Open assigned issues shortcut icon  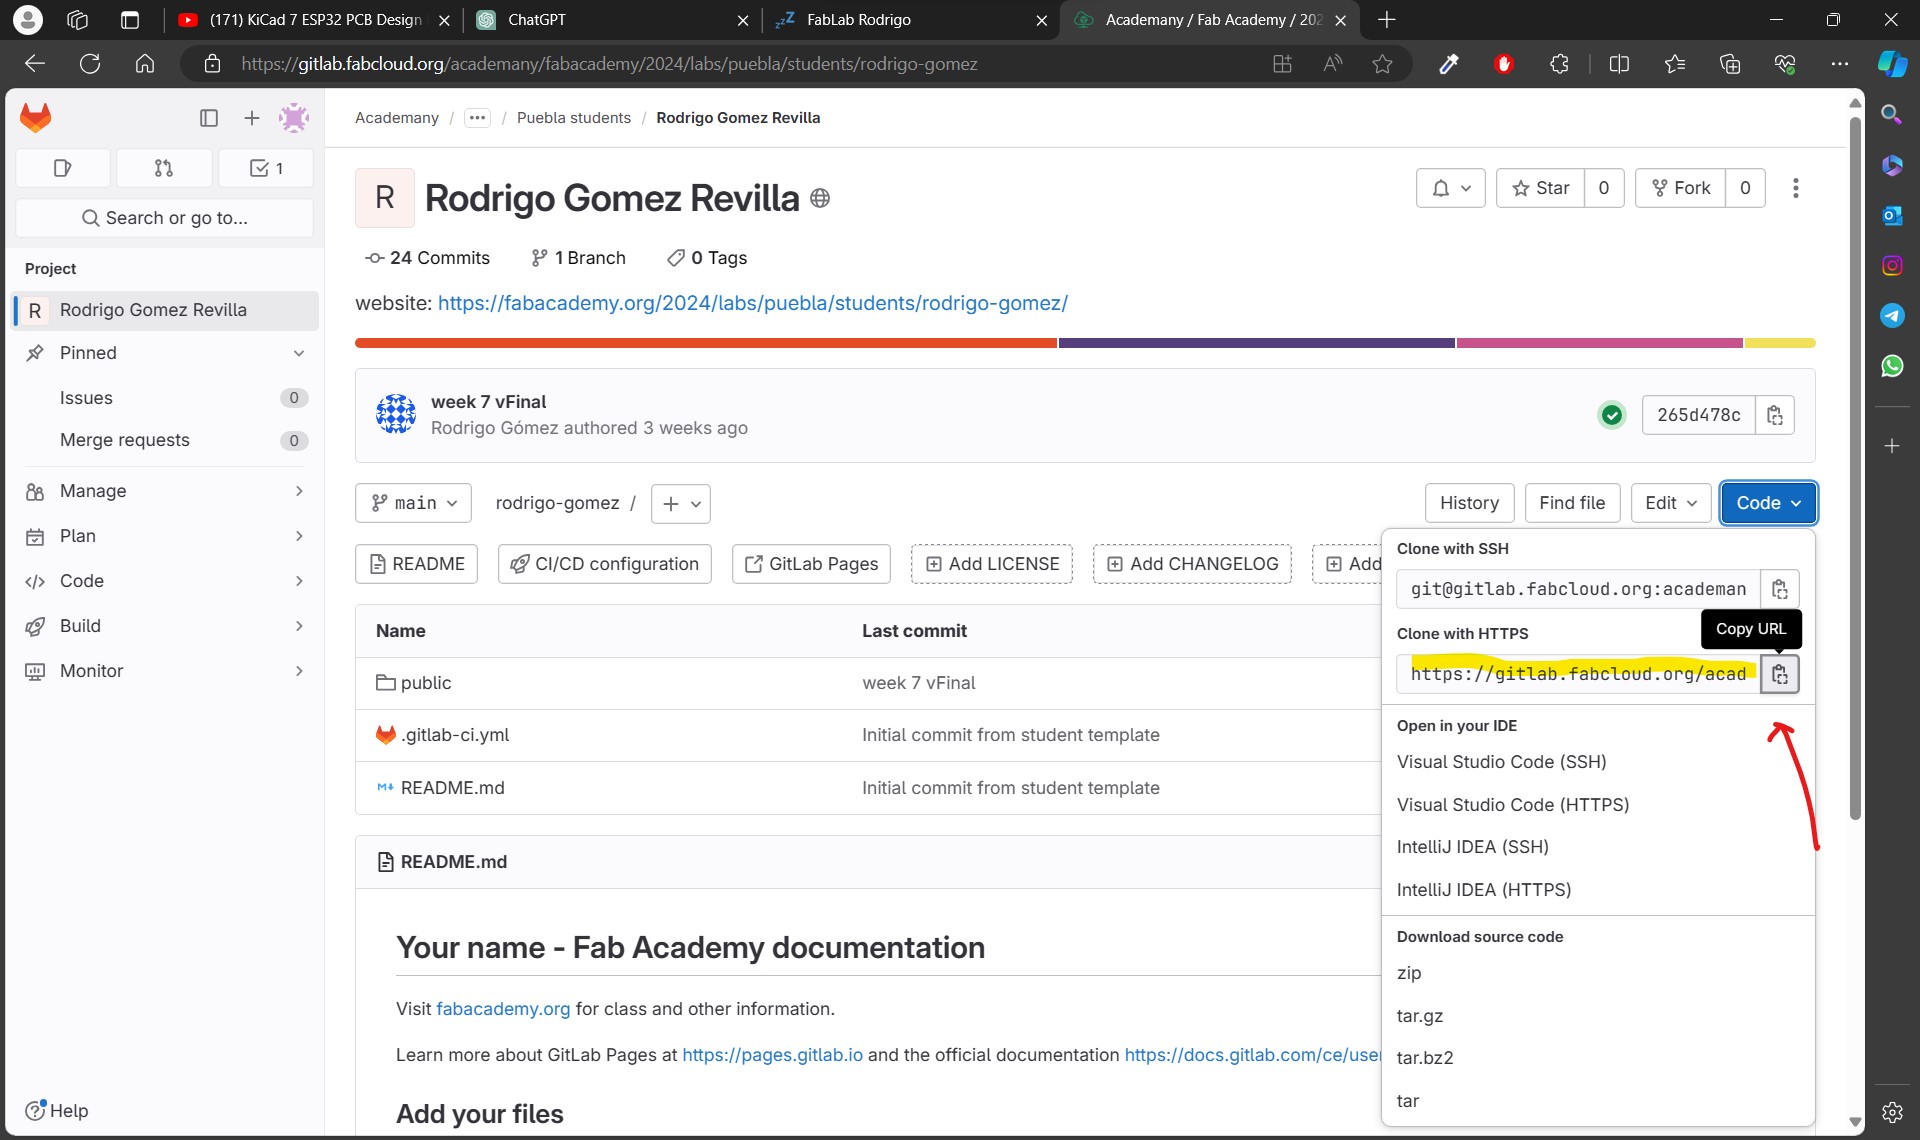63,168
